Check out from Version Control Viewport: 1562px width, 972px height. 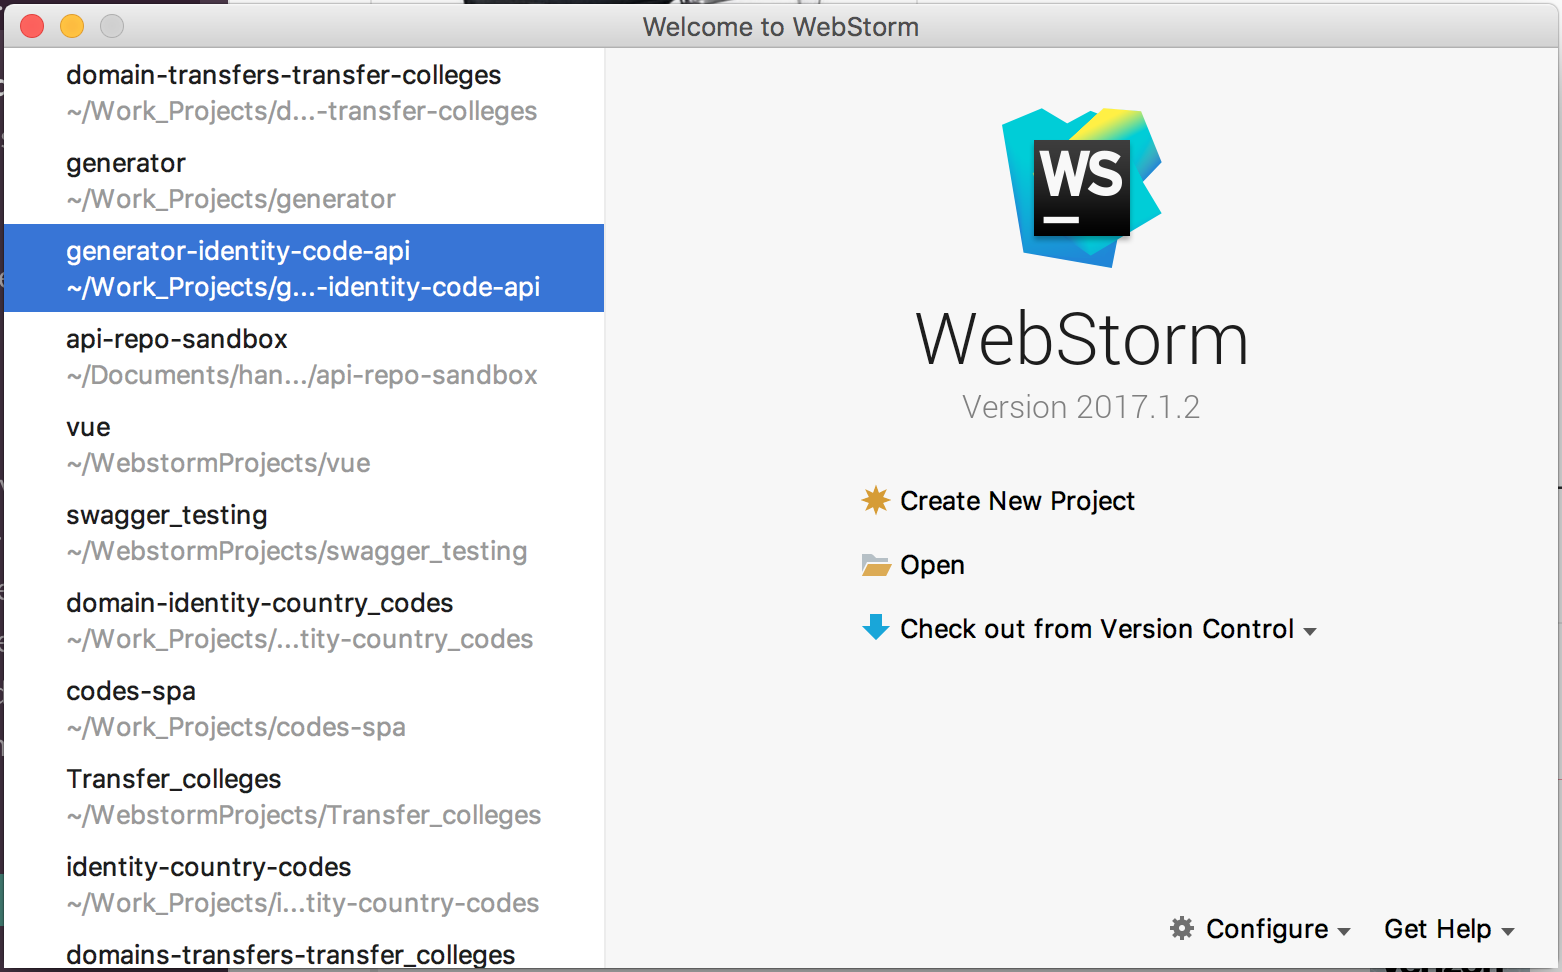pos(1097,629)
